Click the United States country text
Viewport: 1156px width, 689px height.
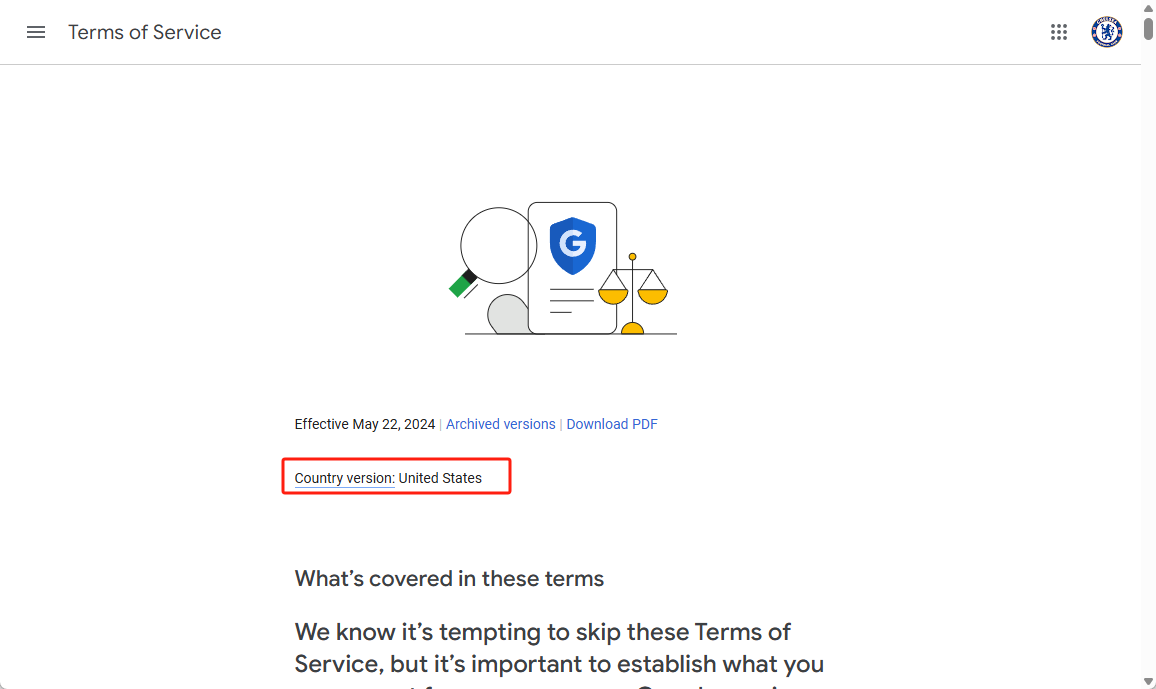coord(440,478)
